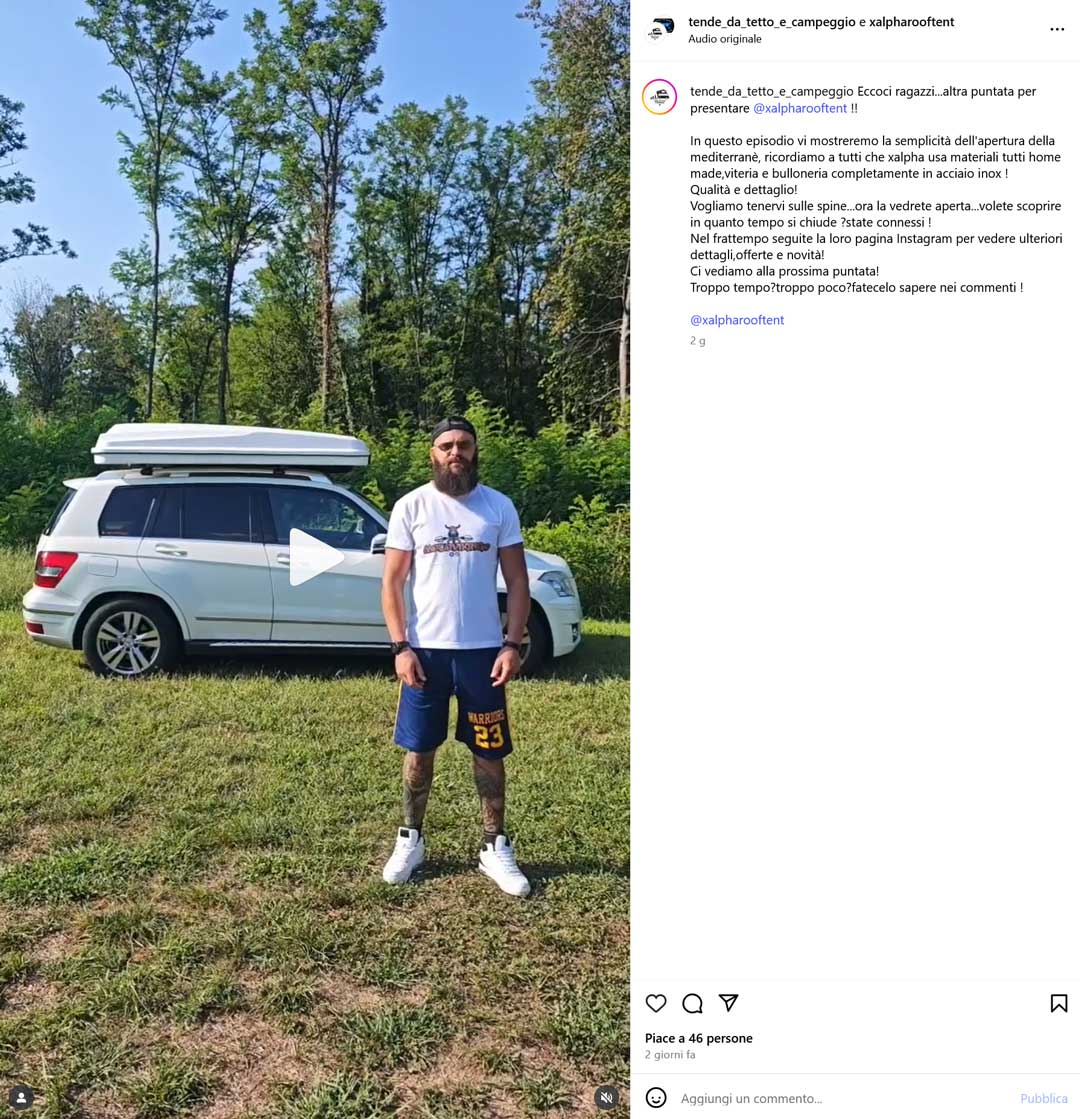1080x1119 pixels.
Task: Open the three-dot more options menu
Action: click(1057, 29)
